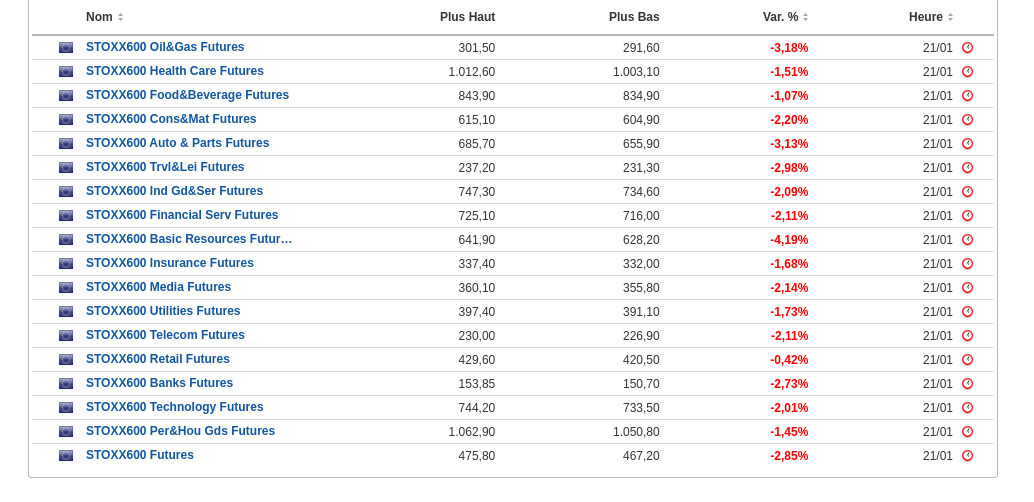Click the clock icon in the Insurance Futures row

[967, 264]
